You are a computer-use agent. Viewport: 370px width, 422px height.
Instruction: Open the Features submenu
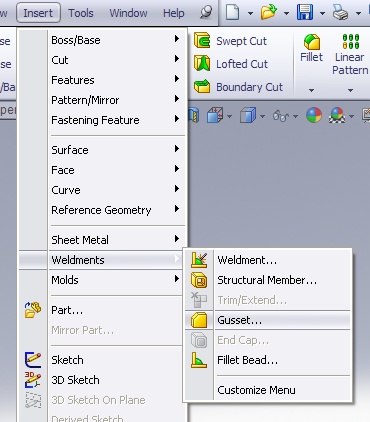point(117,80)
